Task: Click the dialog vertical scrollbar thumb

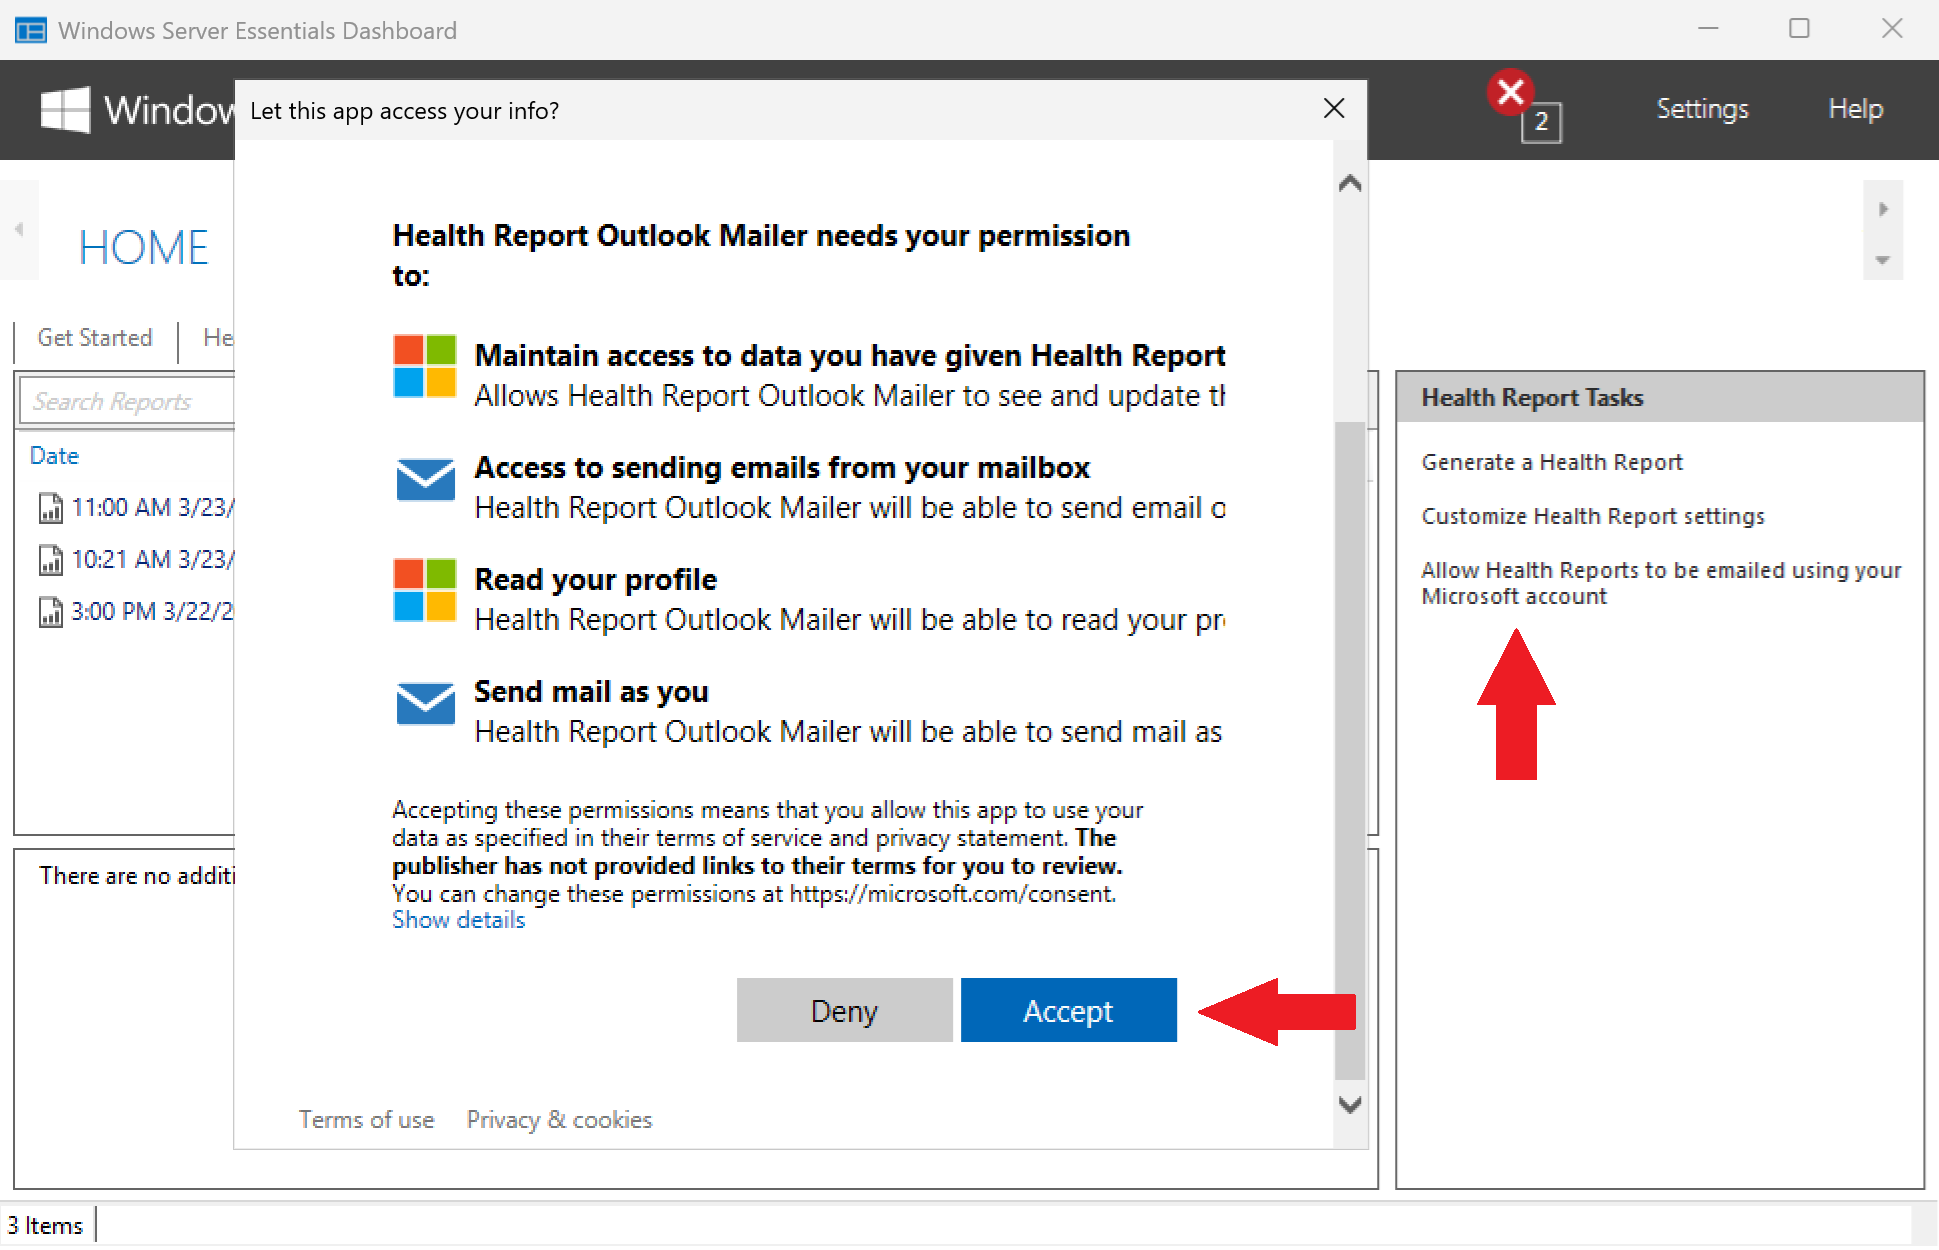Action: coord(1350,750)
